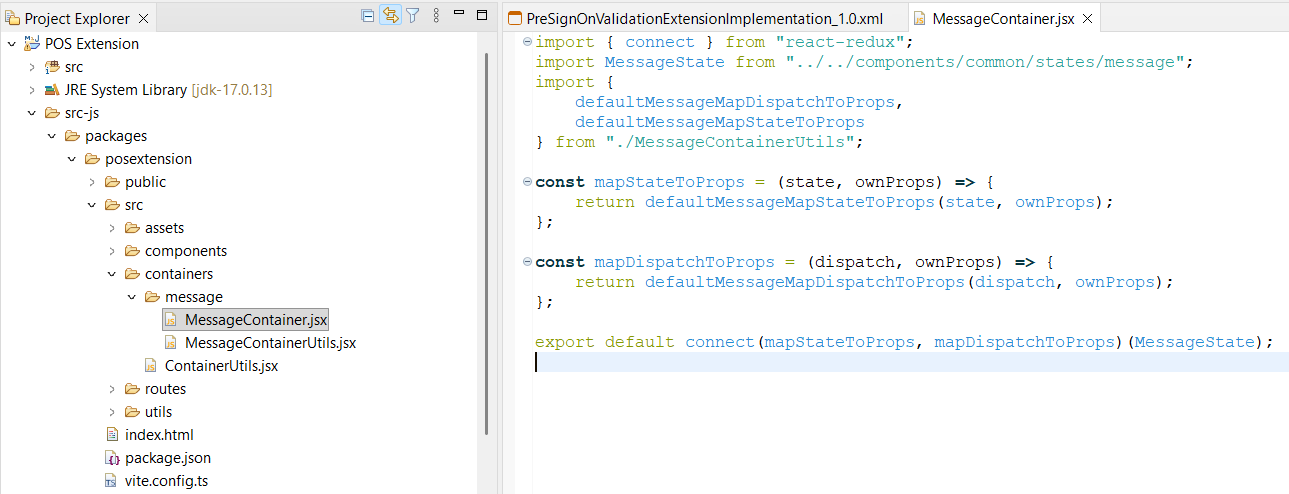
Task: Click "./MessageContainerUtils" import path text
Action: [x=733, y=142]
